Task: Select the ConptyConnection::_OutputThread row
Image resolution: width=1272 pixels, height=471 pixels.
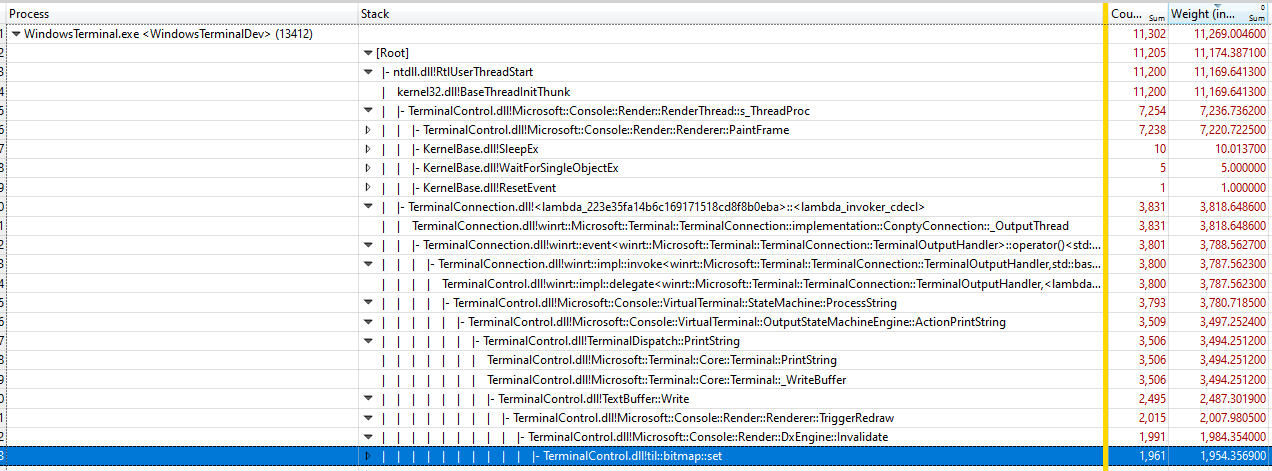Action: [635, 226]
